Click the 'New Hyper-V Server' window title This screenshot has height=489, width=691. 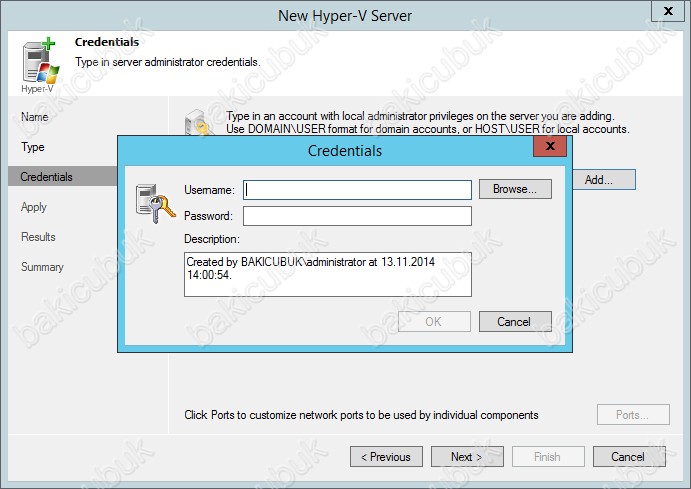tap(345, 16)
